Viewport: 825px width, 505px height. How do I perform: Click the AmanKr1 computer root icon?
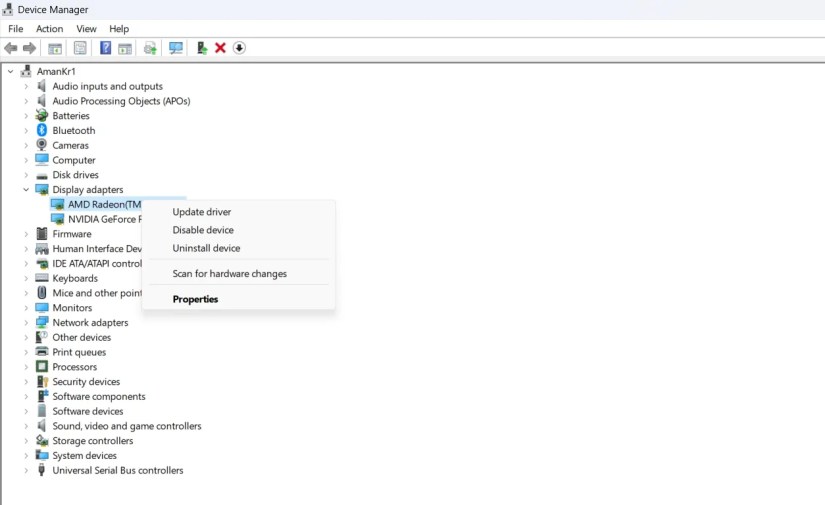coord(25,70)
